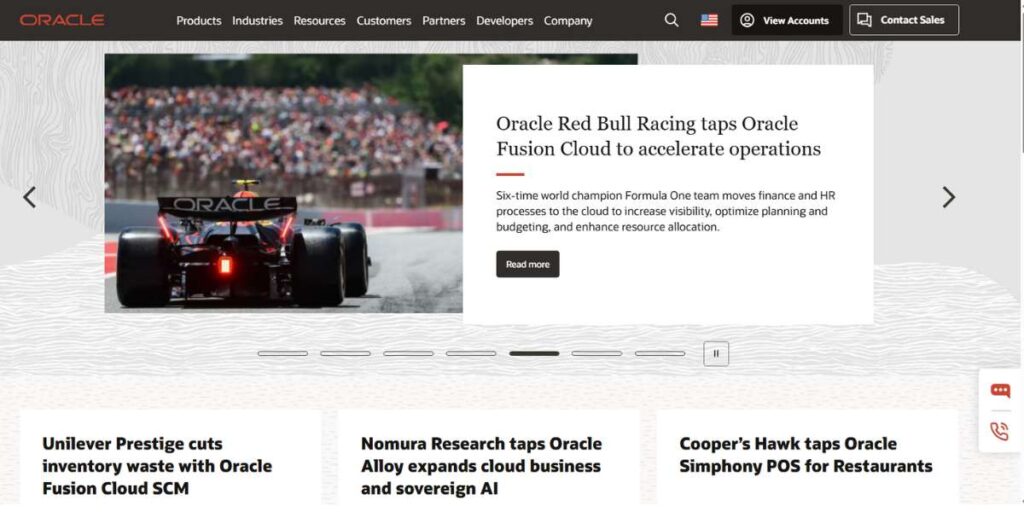This screenshot has height=512, width=1024.
Task: Select the third carousel slide indicator
Action: coord(408,353)
